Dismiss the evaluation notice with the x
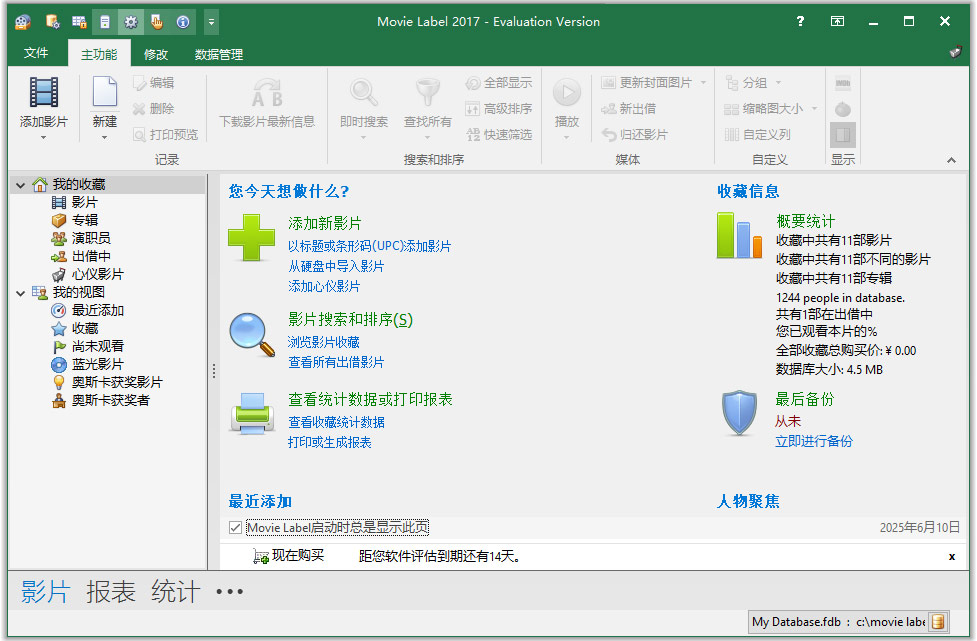The width and height of the screenshot is (977, 641). pos(951,556)
